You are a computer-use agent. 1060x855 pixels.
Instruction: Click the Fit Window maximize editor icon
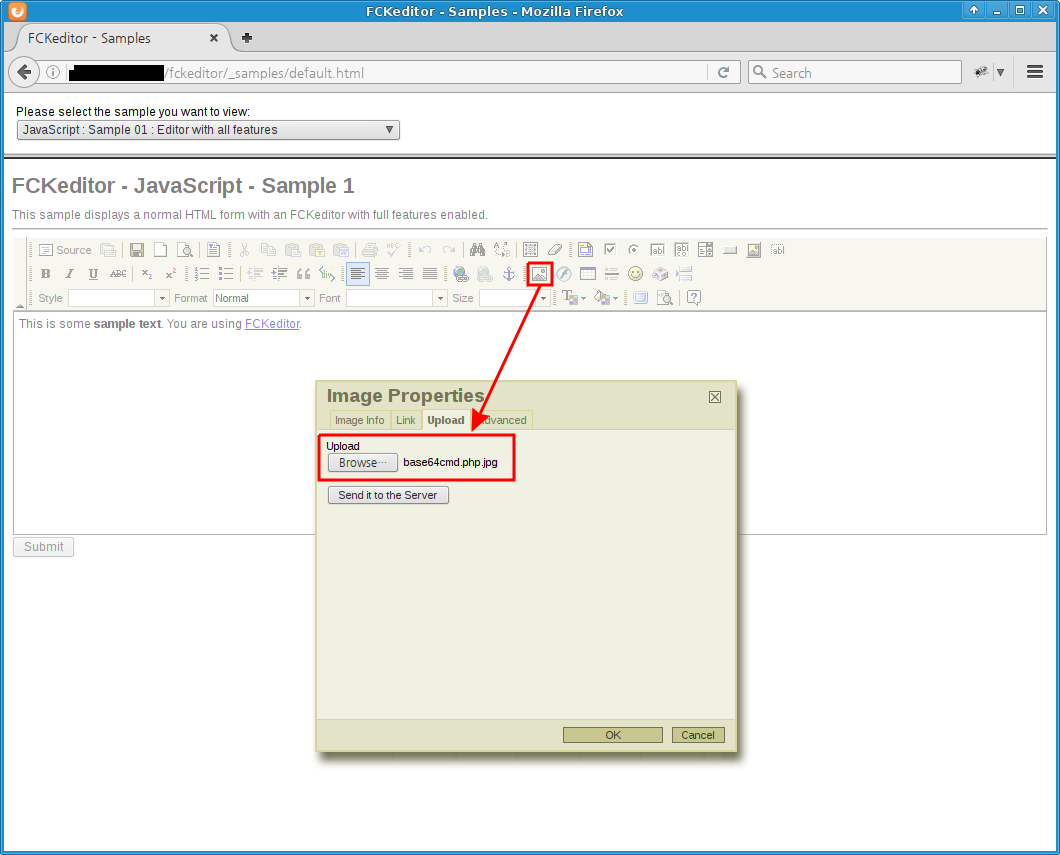(640, 297)
